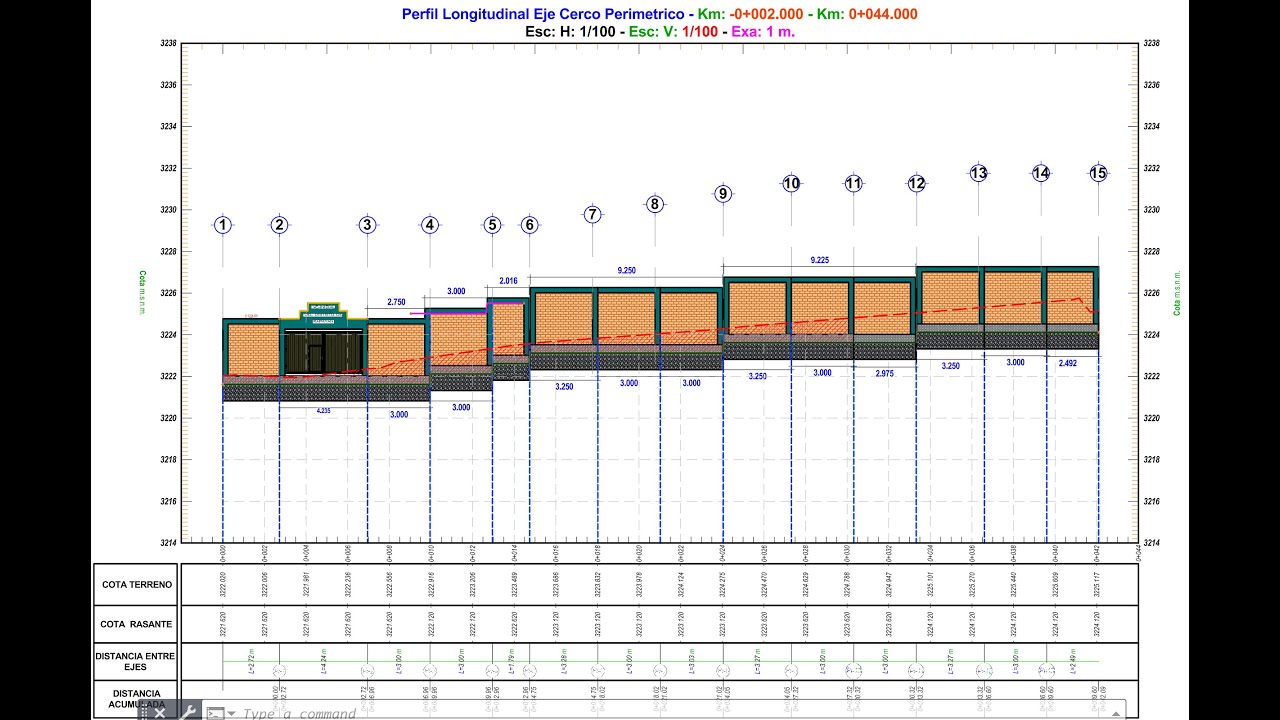Grab the command line grip handle

(x=145, y=713)
